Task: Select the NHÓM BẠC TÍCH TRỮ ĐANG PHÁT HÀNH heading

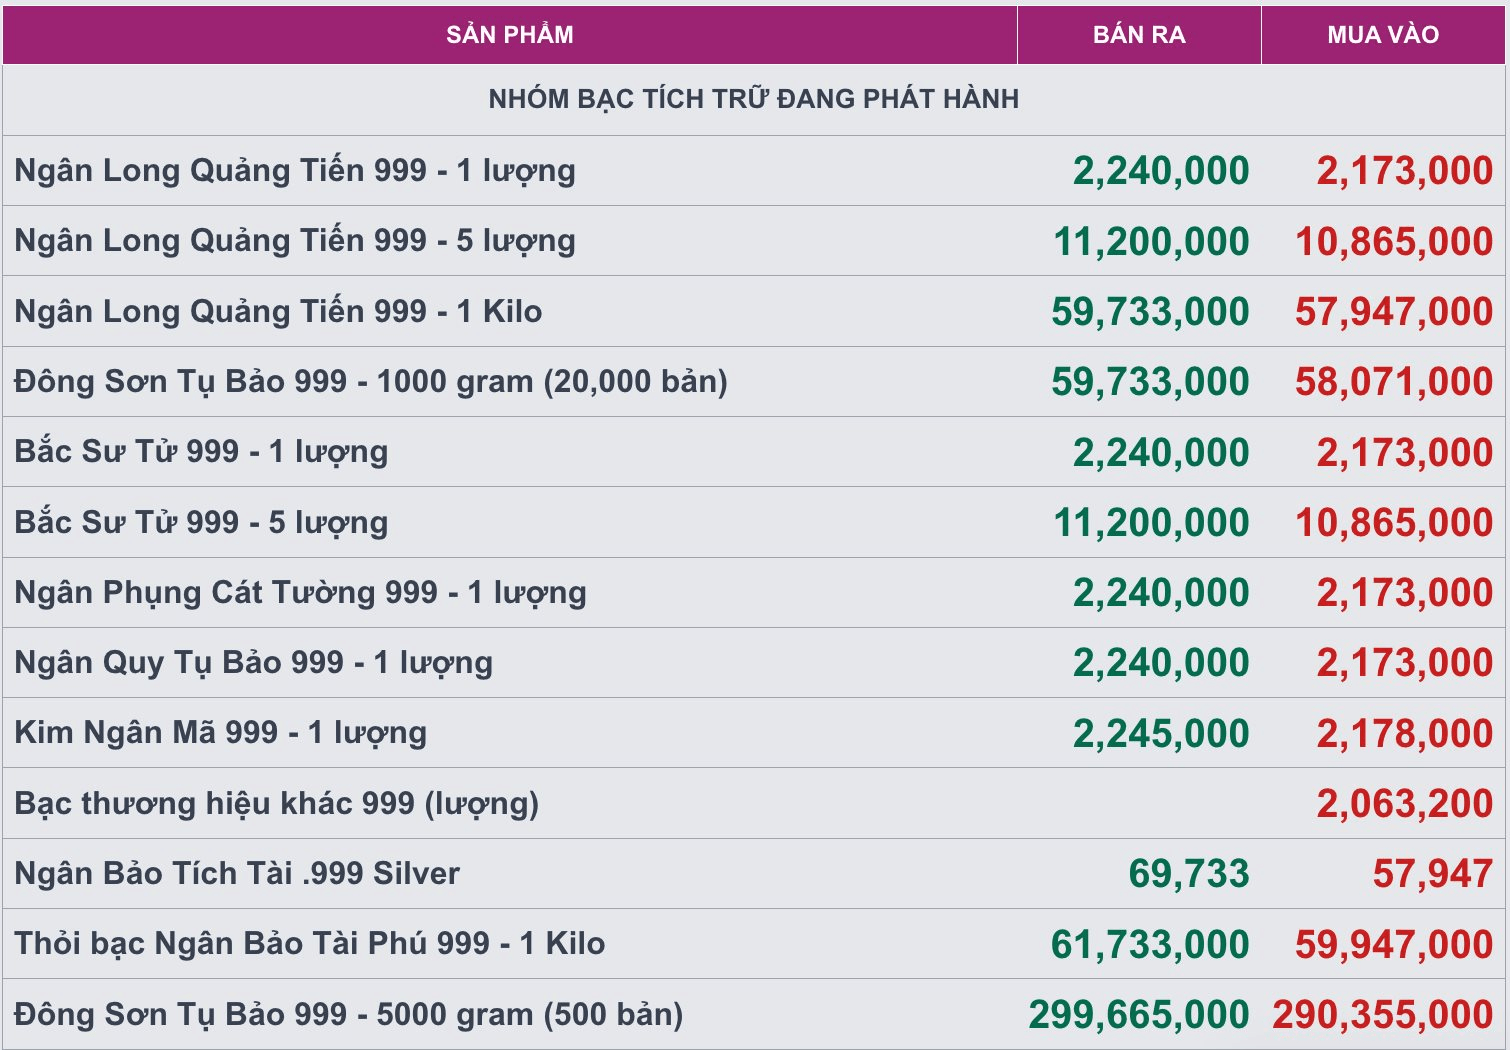Action: tap(754, 99)
